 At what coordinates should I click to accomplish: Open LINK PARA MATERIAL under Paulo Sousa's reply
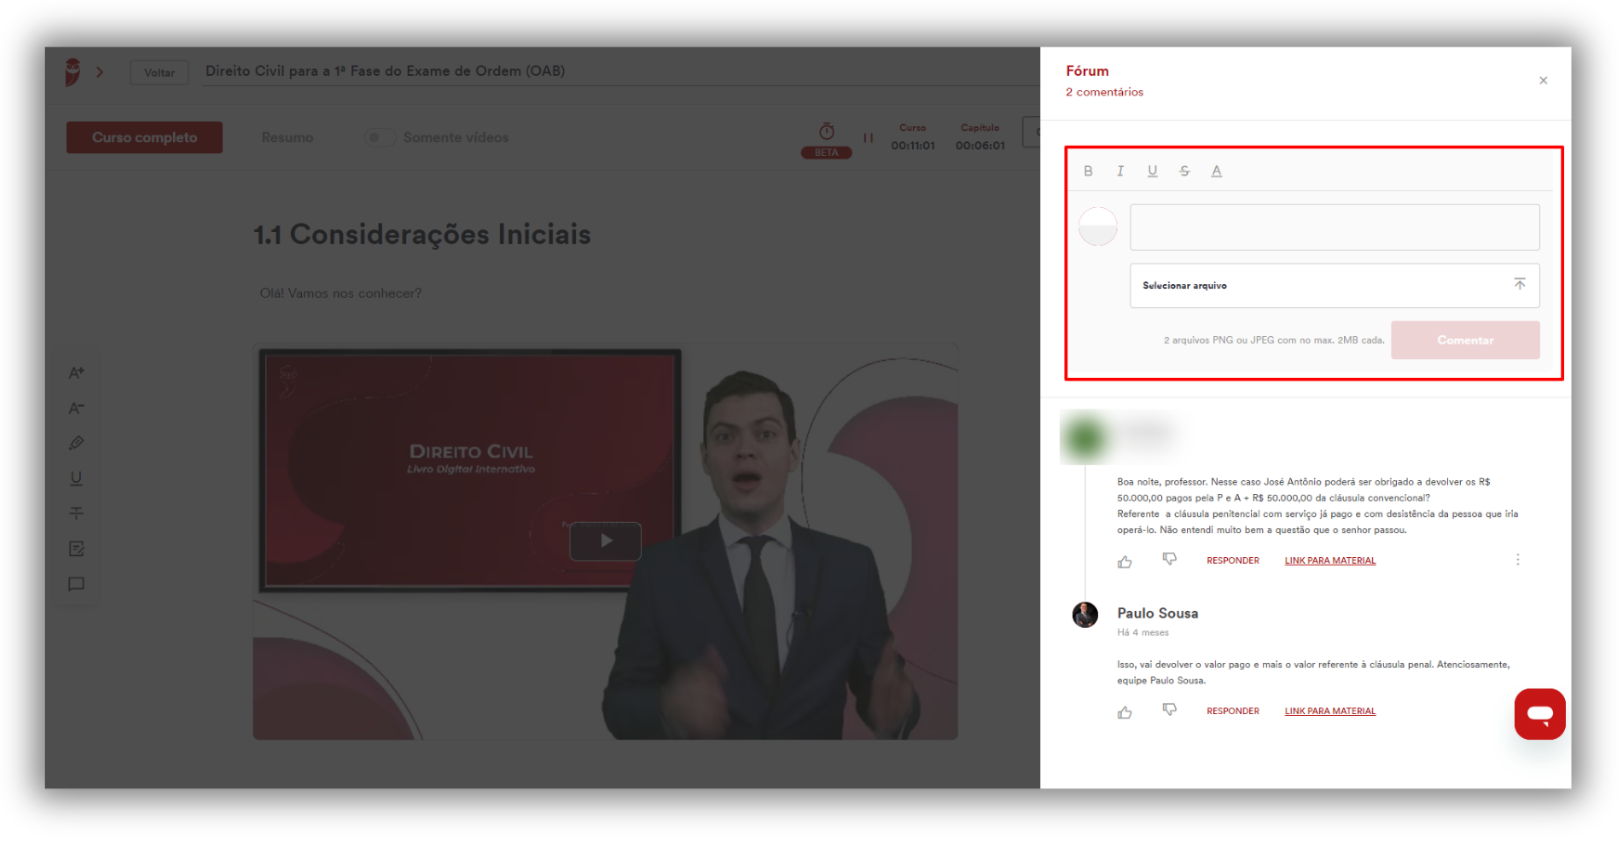(x=1330, y=711)
